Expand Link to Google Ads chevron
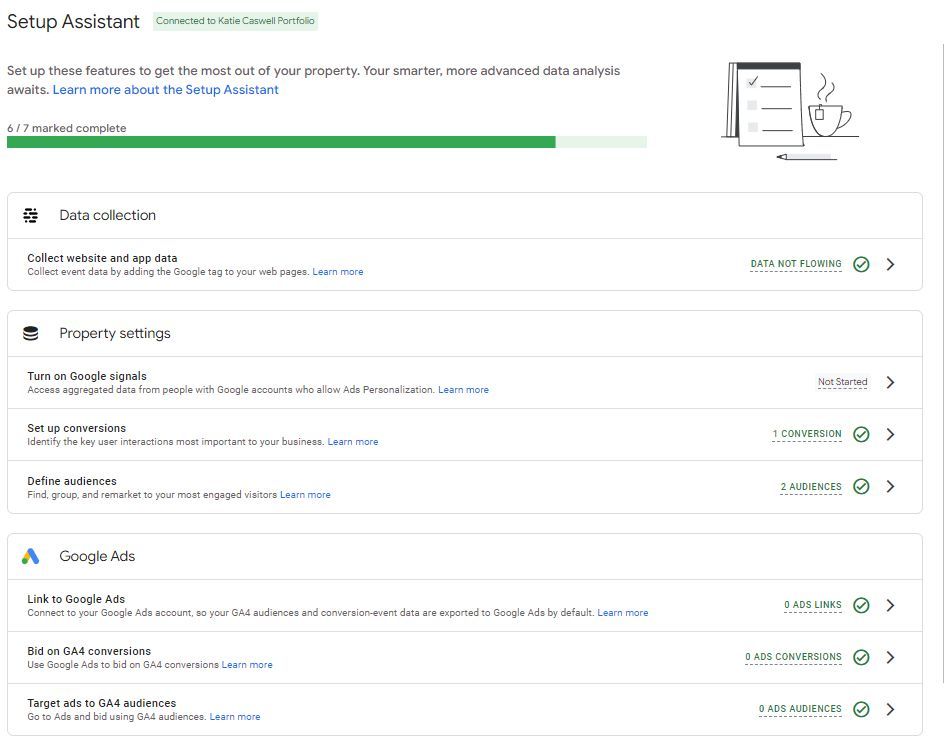This screenshot has height=742, width=944. tap(890, 605)
